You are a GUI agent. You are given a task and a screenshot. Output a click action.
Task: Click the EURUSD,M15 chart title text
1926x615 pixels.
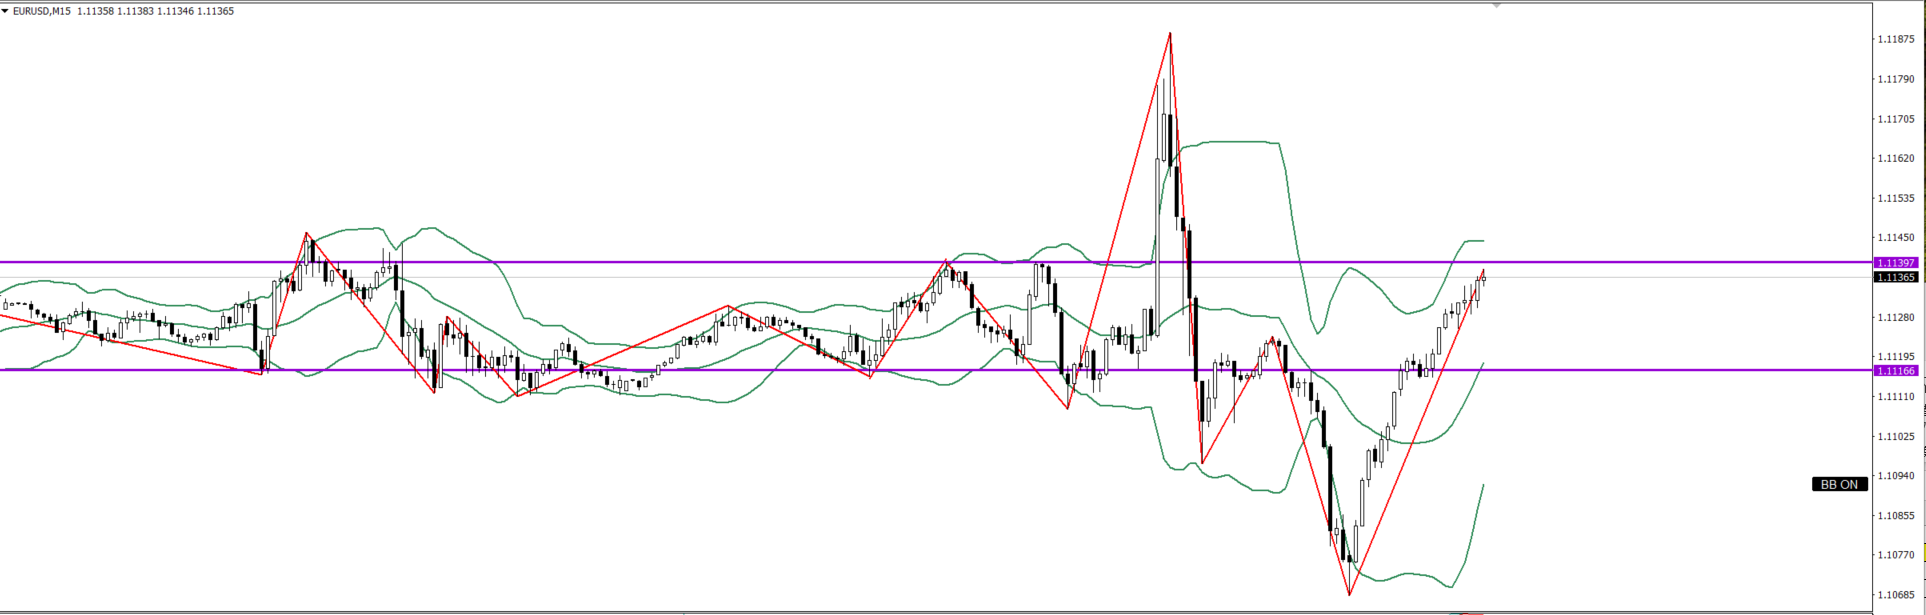click(x=41, y=11)
